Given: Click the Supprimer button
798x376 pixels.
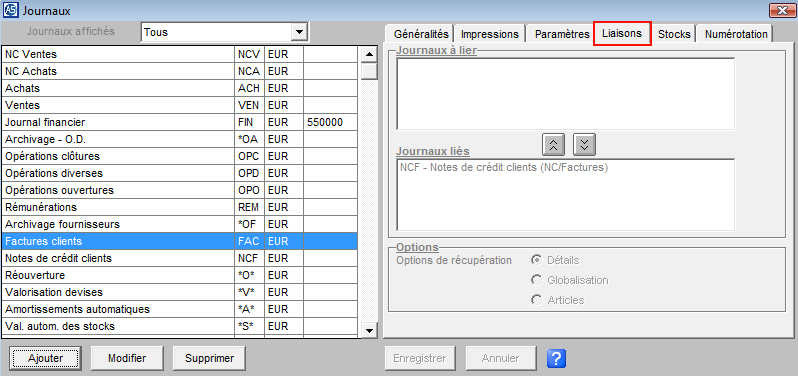Looking at the screenshot, I should 209,358.
